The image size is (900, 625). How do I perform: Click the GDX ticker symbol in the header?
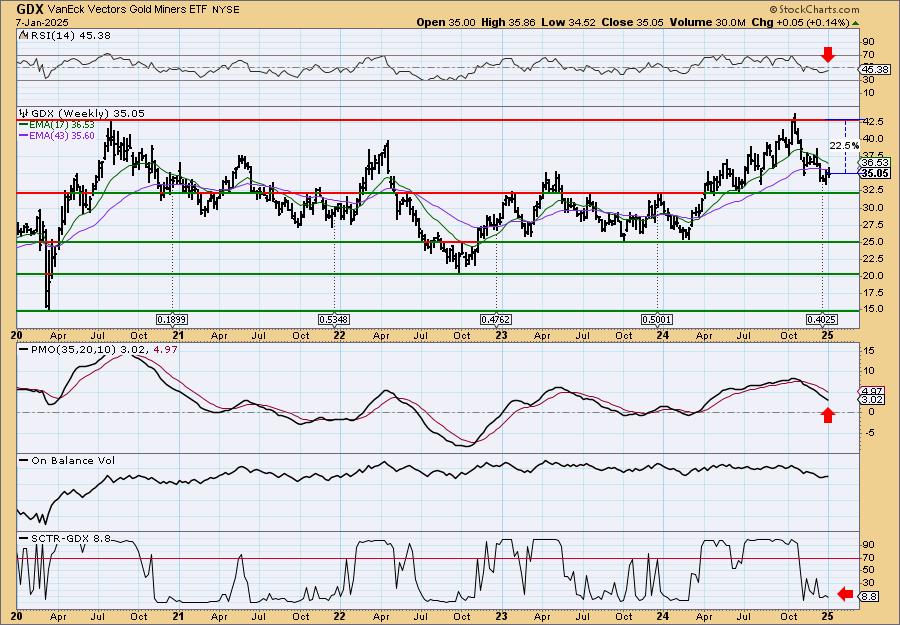(x=28, y=9)
